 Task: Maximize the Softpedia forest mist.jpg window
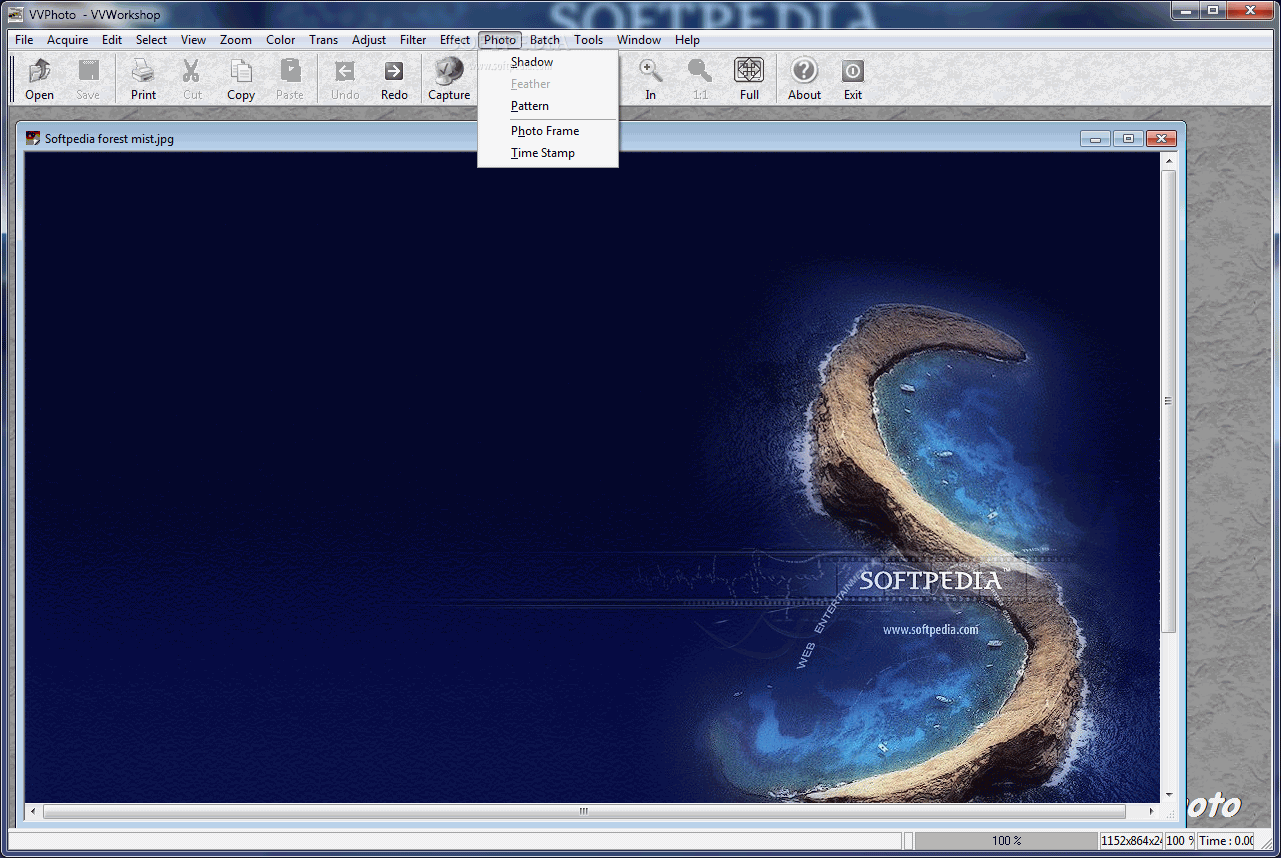click(x=1128, y=139)
